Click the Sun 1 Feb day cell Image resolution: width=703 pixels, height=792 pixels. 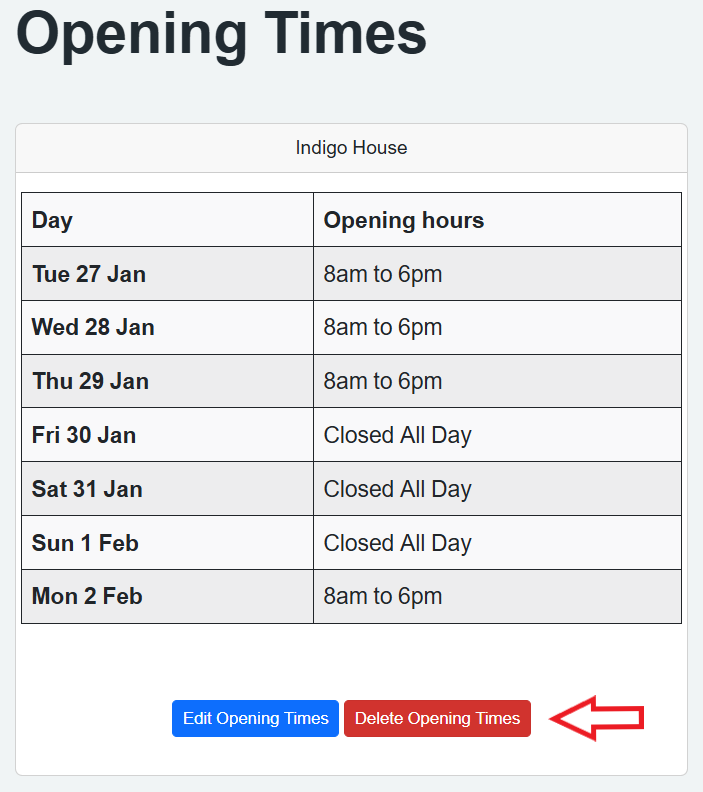tap(85, 543)
